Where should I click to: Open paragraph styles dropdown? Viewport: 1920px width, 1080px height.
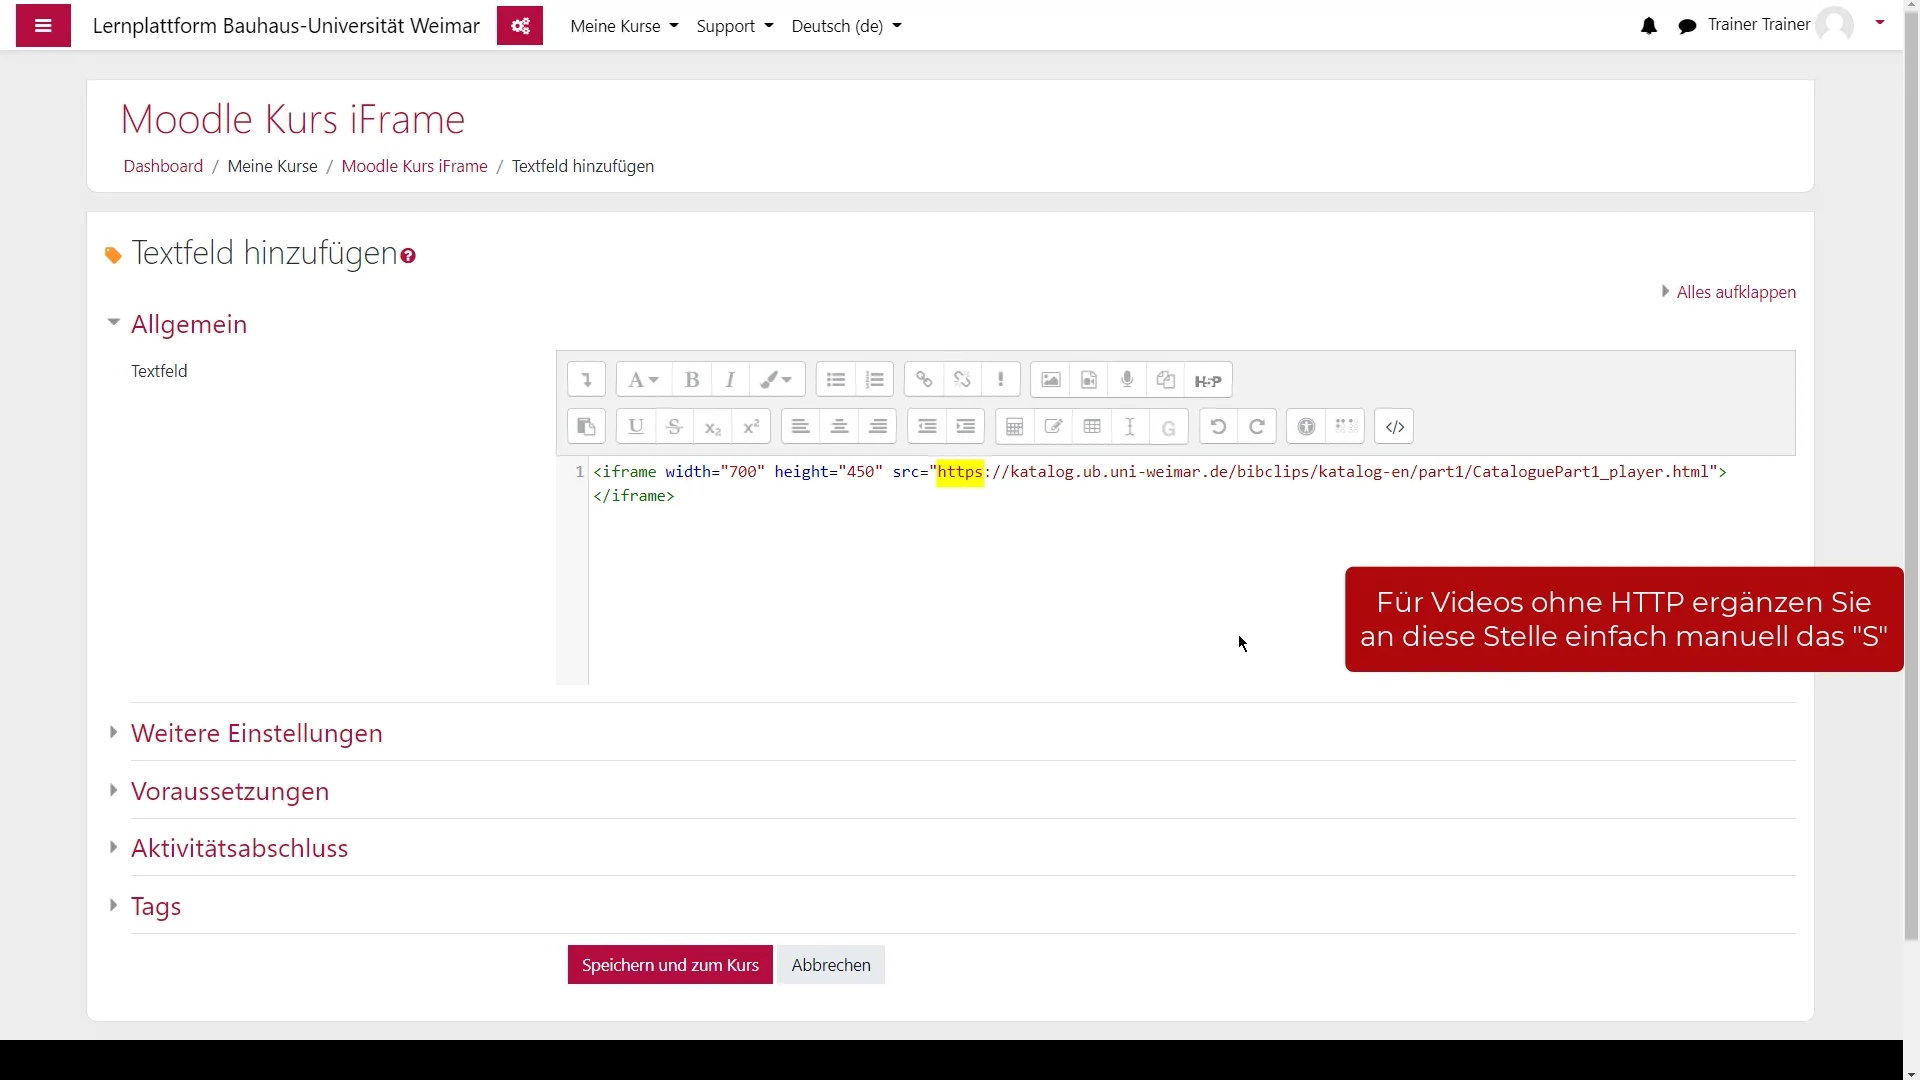pos(643,380)
